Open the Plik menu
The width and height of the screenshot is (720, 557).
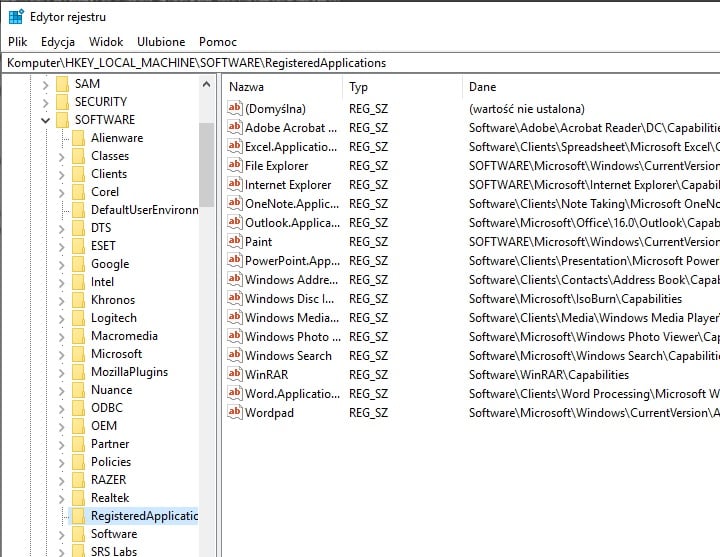[18, 42]
